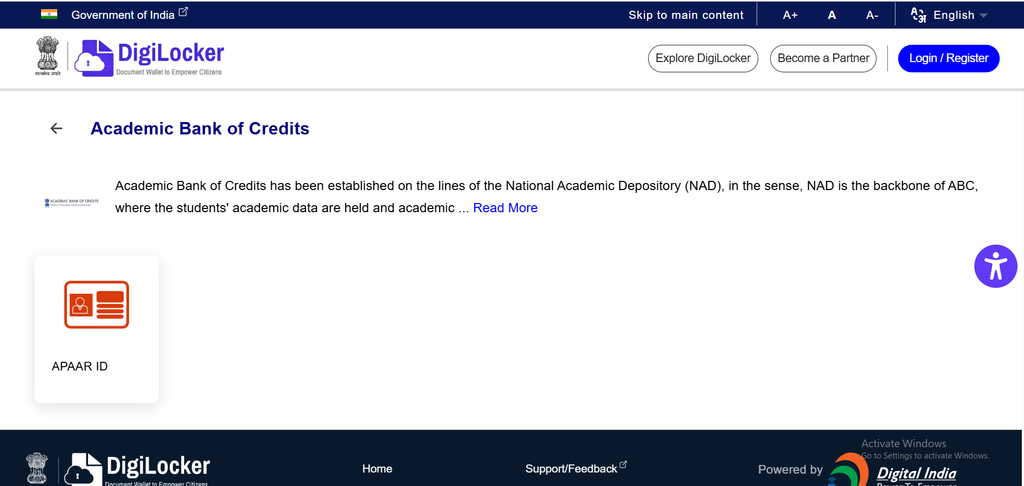Click the language translate icon
Screen dimensions: 1024x486
coord(919,15)
